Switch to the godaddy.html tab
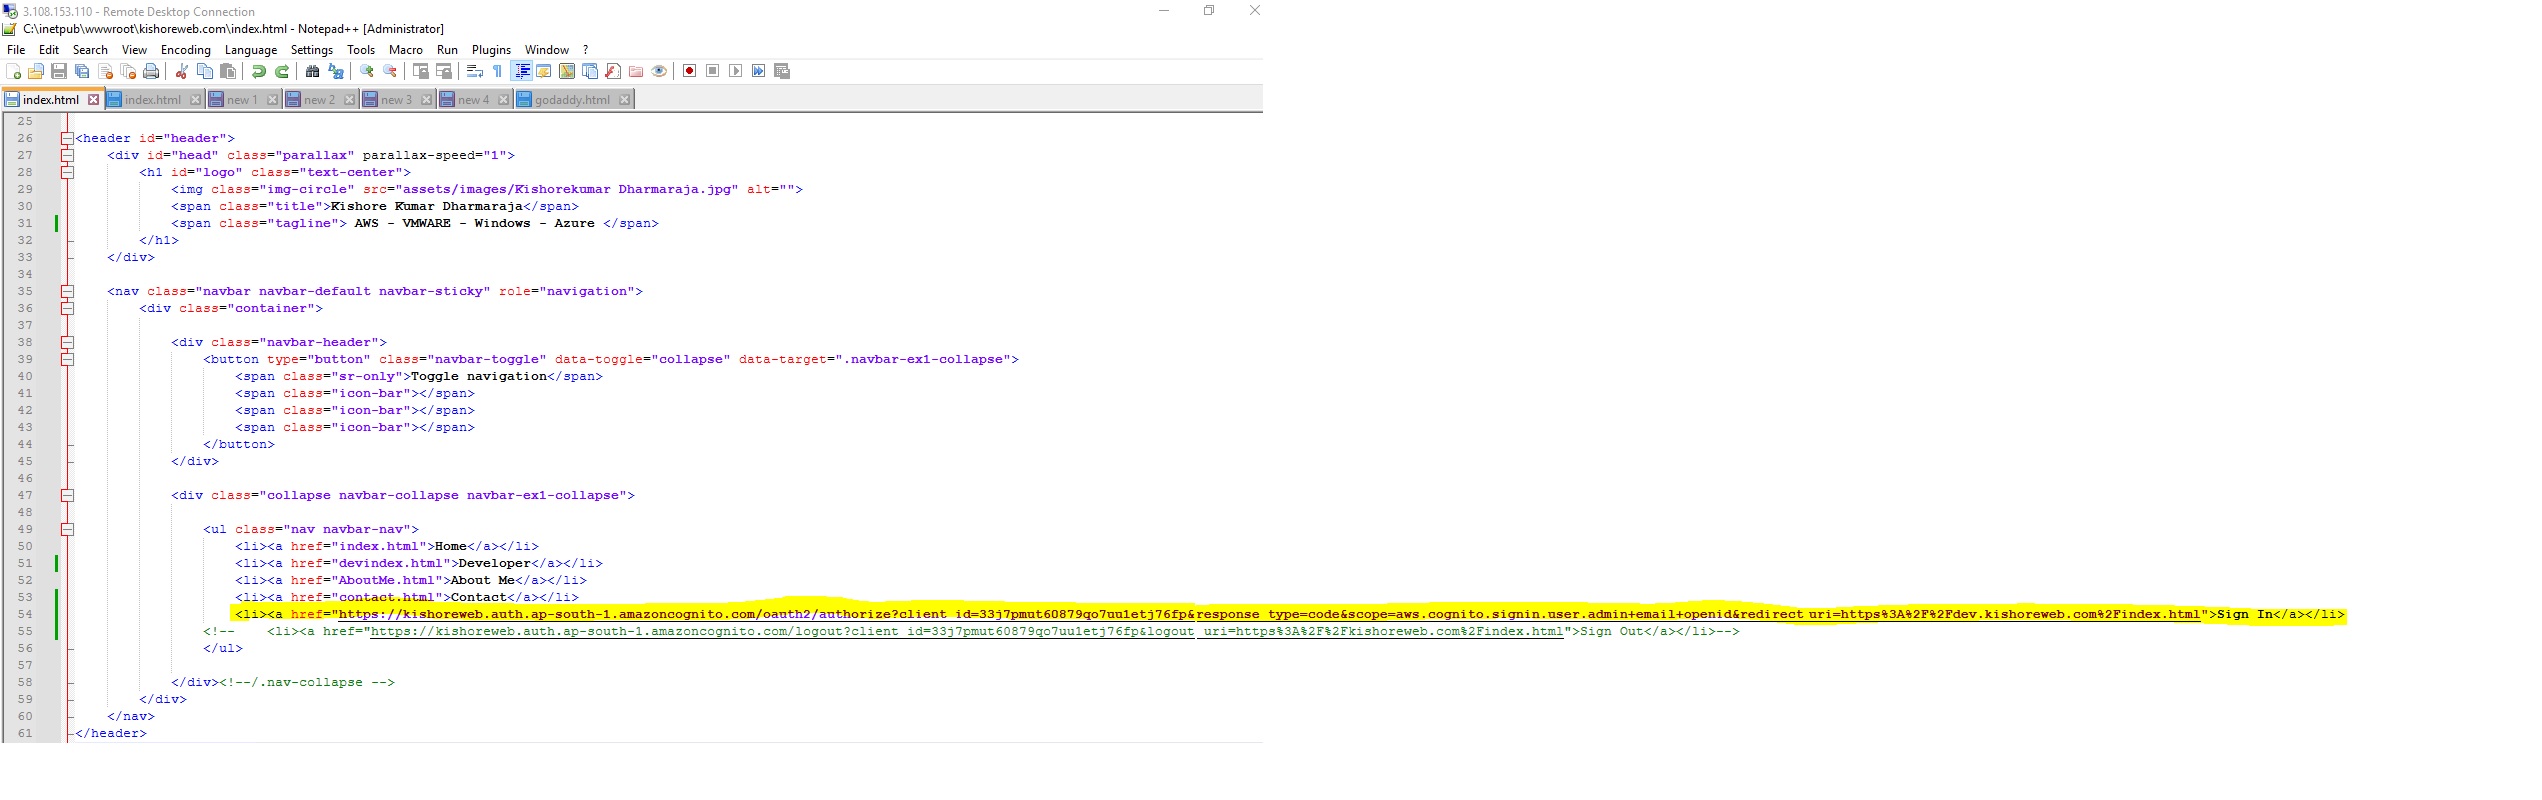Image resolution: width=2542 pixels, height=800 pixels. point(571,100)
